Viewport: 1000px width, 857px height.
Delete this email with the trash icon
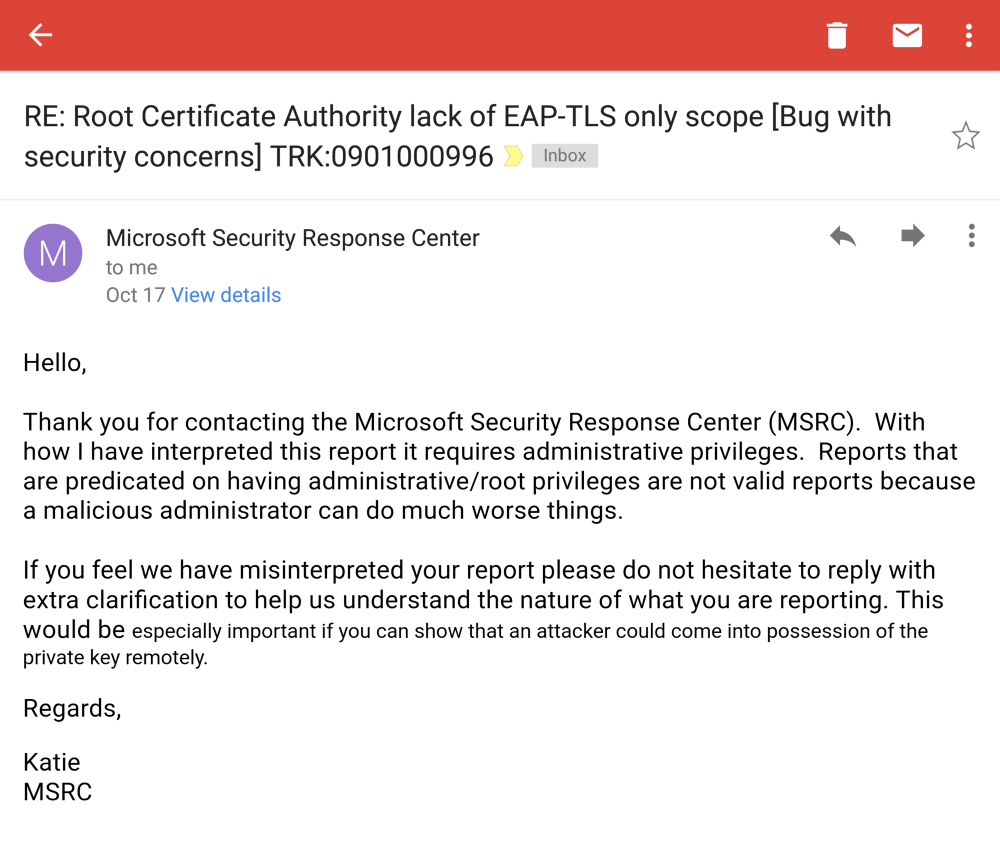click(837, 36)
